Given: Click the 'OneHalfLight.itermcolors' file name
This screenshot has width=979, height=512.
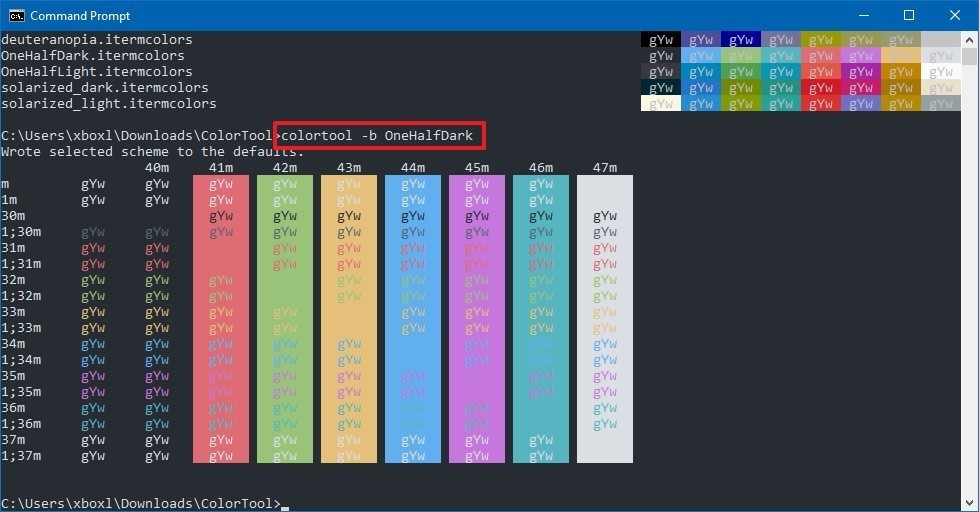Looking at the screenshot, I should point(97,72).
